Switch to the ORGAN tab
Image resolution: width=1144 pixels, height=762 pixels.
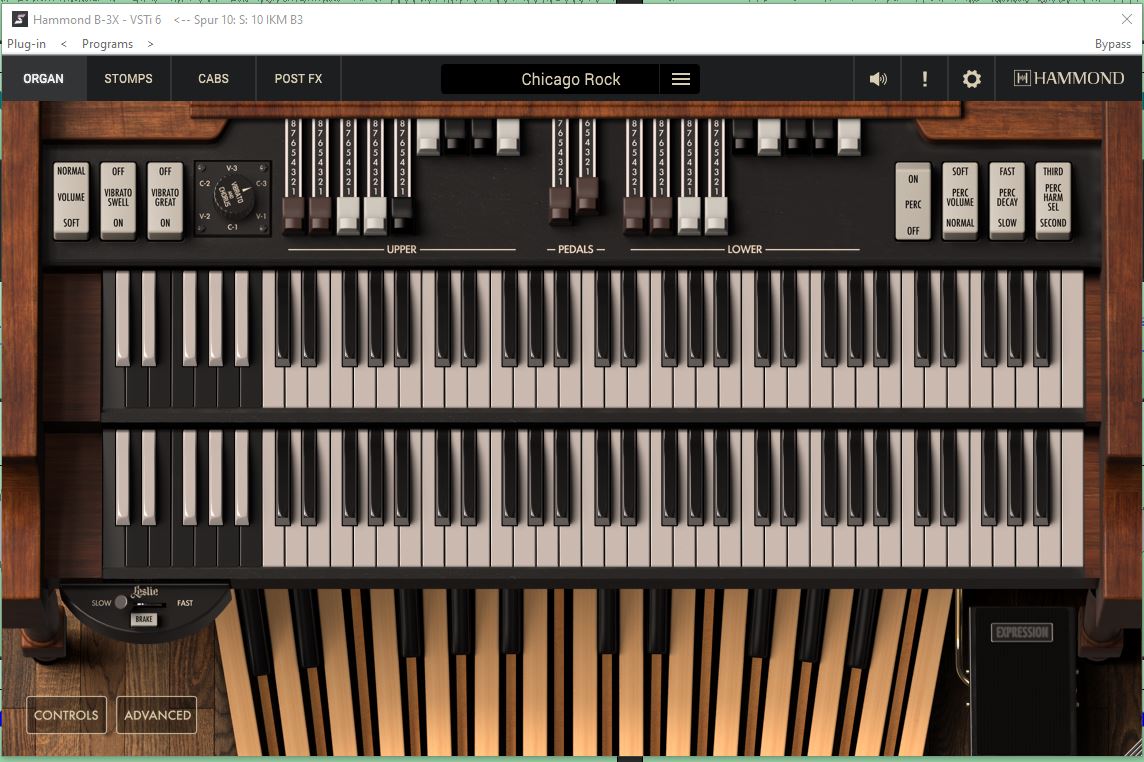pos(43,79)
